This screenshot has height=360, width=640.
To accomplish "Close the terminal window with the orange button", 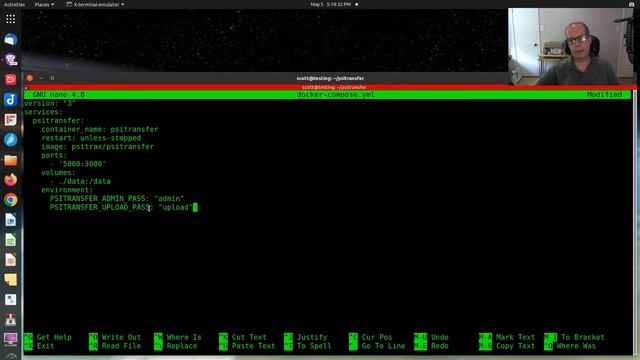I will pyautogui.click(x=30, y=78).
